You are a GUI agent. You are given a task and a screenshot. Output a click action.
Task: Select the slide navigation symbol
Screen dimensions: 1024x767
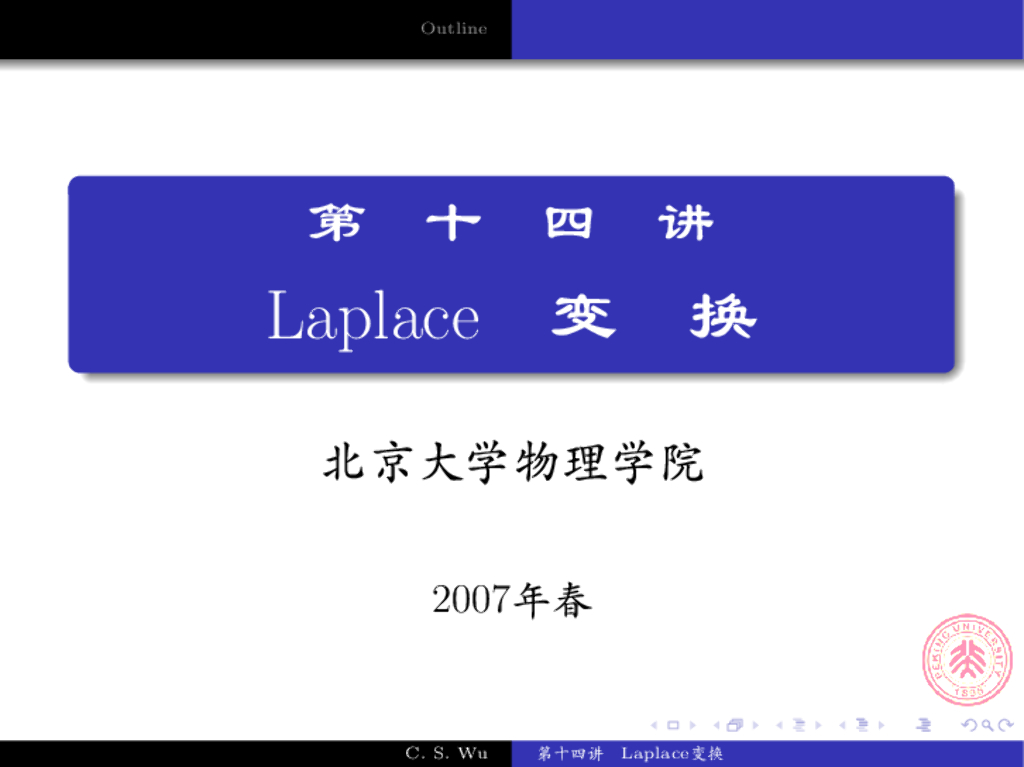(673, 725)
